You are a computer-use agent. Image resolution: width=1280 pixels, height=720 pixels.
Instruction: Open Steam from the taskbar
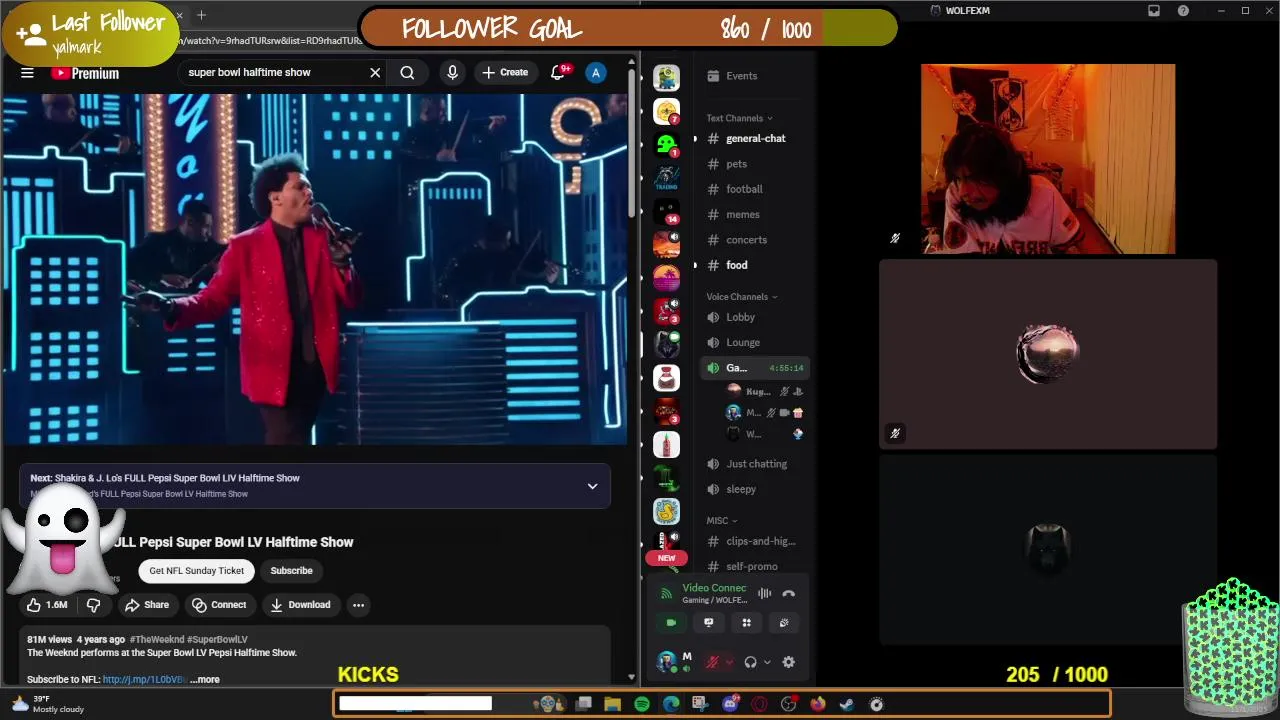click(846, 704)
